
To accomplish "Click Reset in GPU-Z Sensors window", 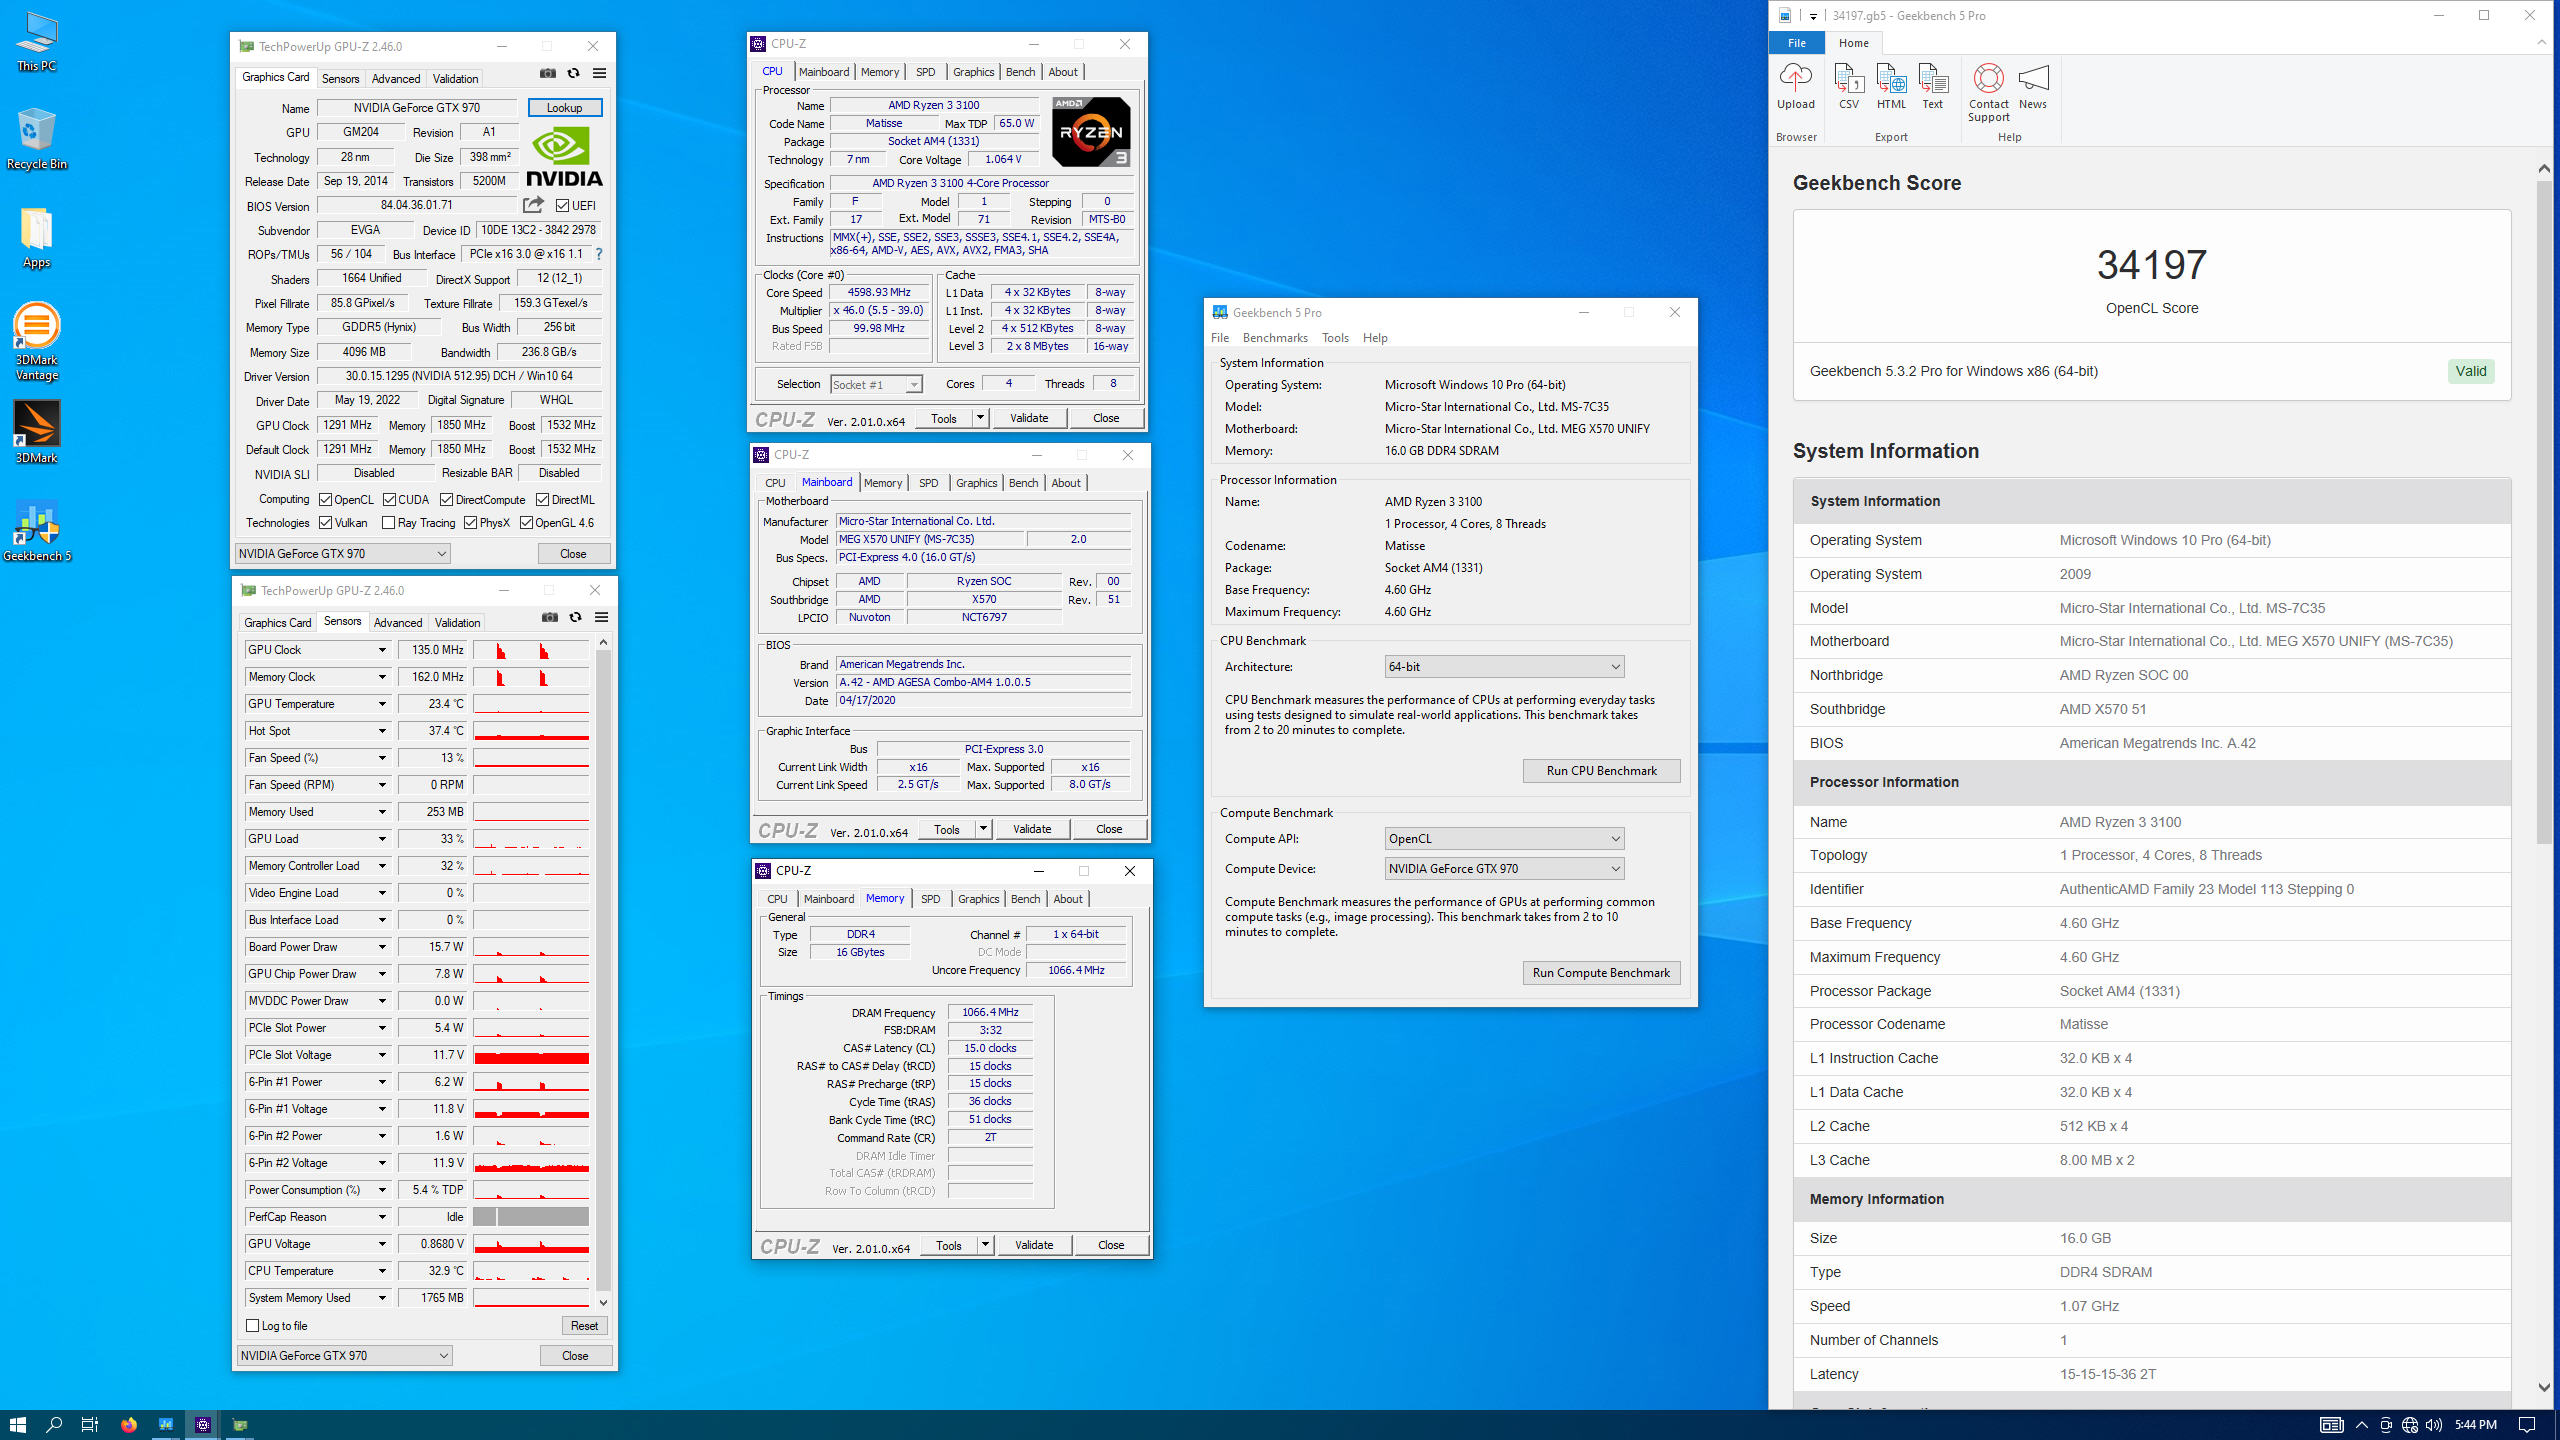I will 584,1326.
